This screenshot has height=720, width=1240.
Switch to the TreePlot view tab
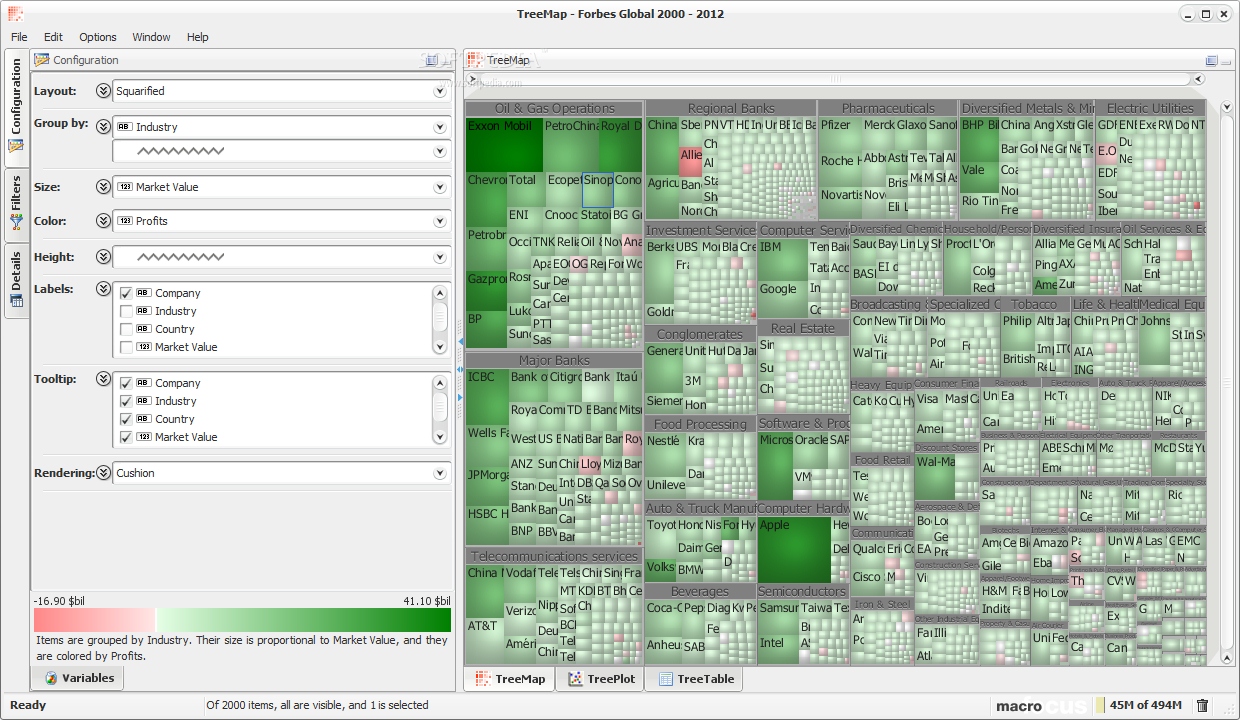[x=601, y=679]
